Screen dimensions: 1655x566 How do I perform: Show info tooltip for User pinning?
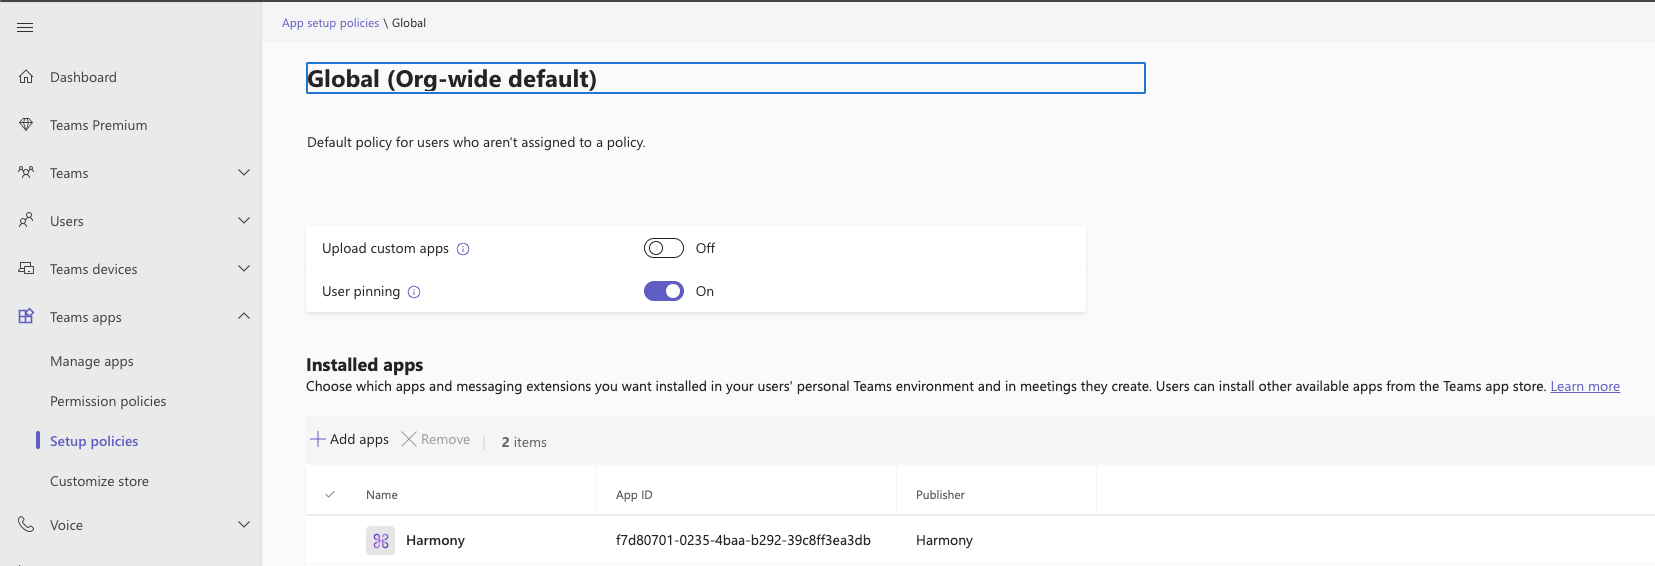point(414,292)
